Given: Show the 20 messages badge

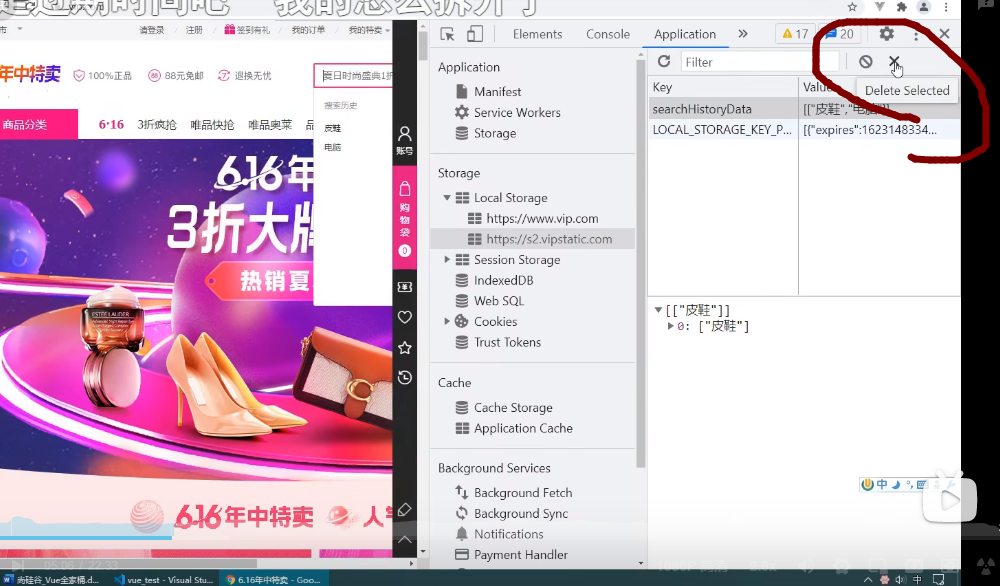Looking at the screenshot, I should [x=839, y=34].
